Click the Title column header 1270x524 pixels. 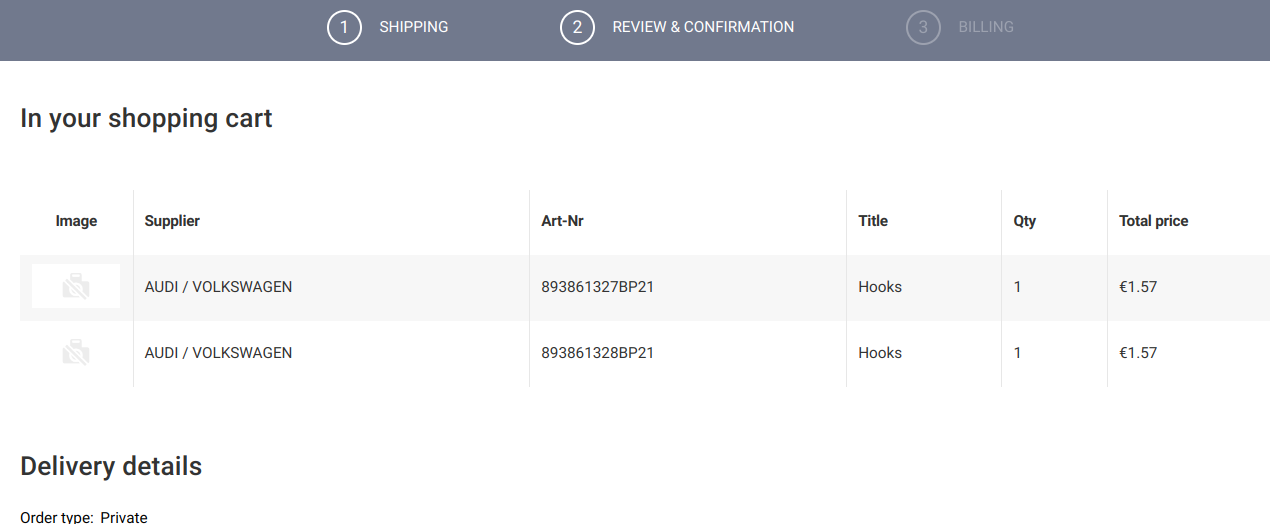coord(873,221)
